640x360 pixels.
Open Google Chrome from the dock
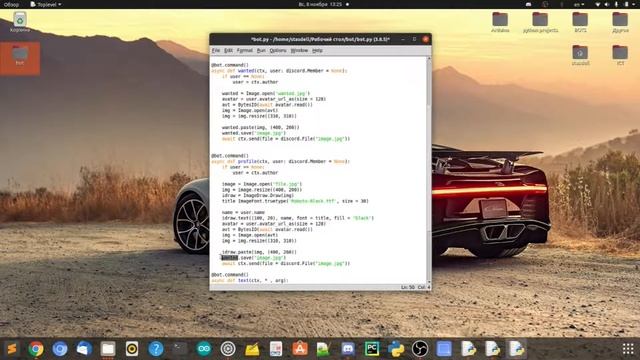pos(36,349)
